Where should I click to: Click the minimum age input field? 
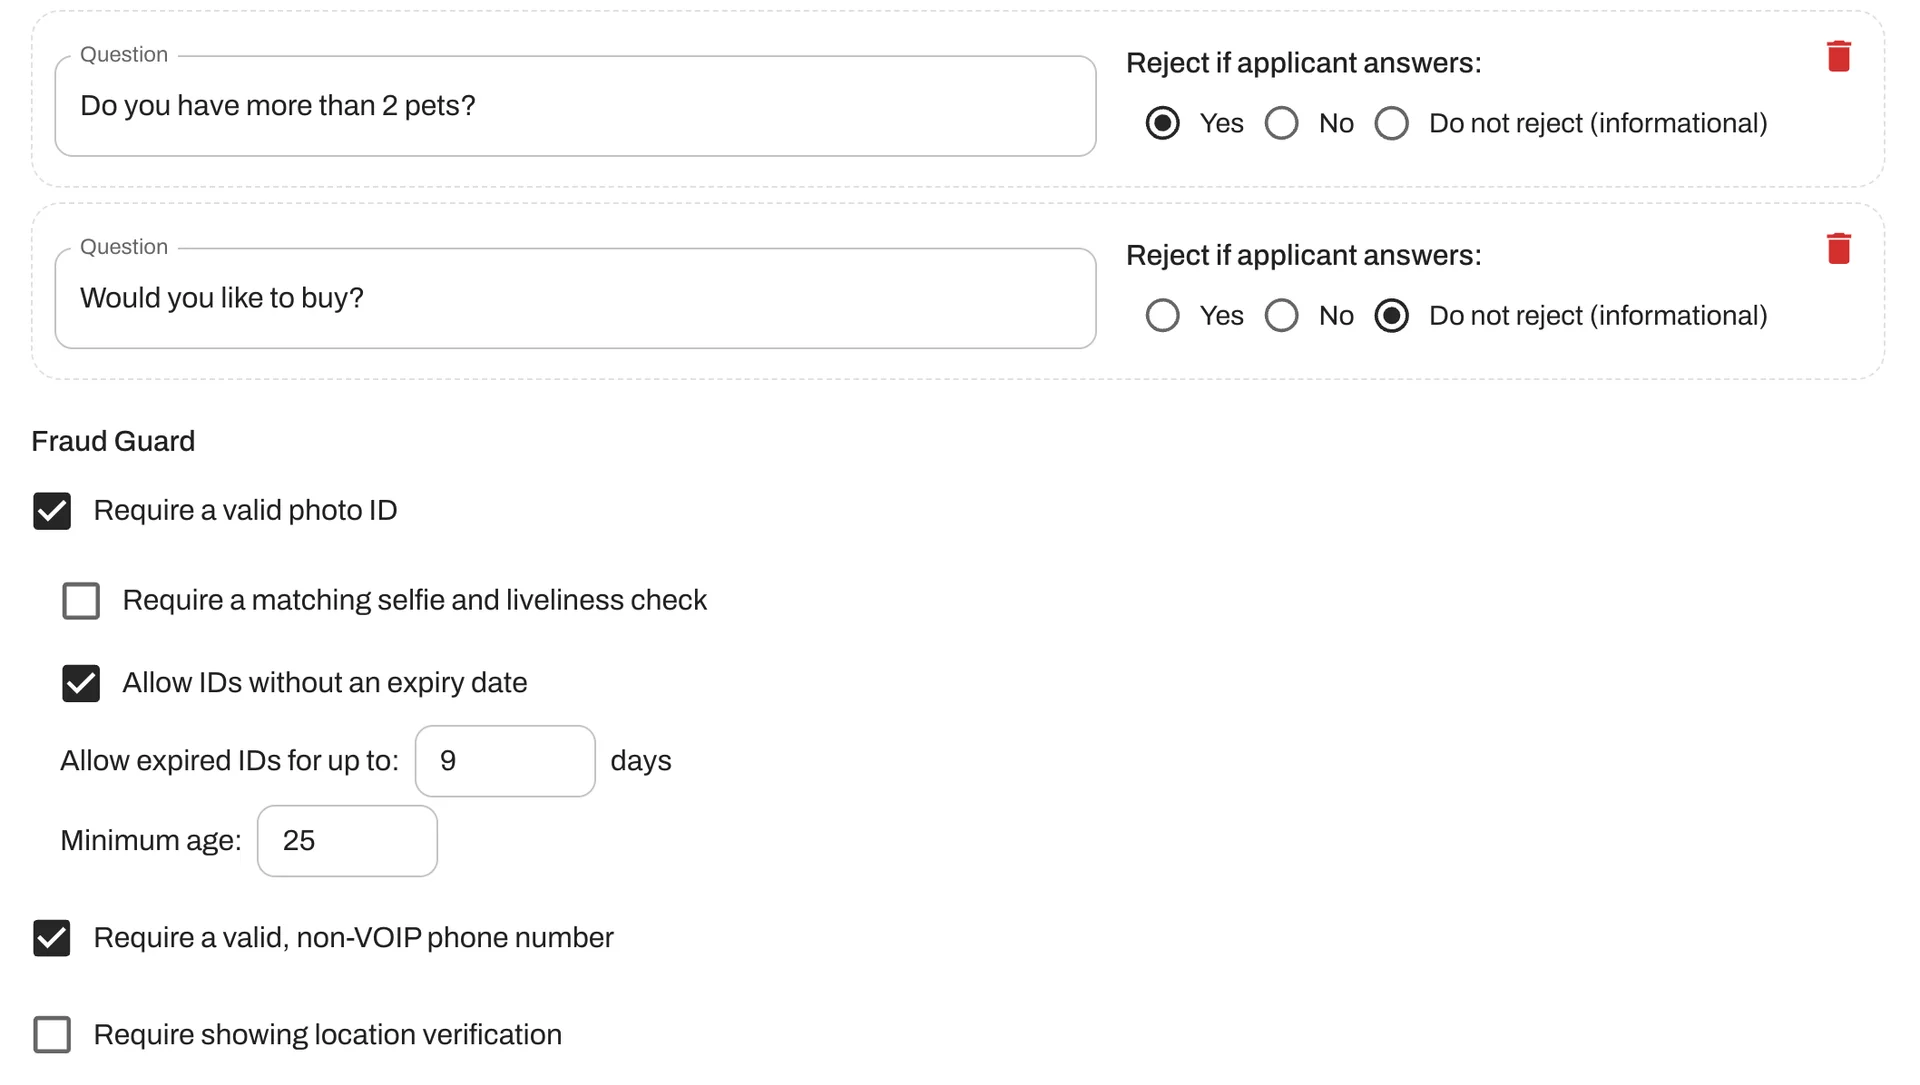click(x=347, y=841)
